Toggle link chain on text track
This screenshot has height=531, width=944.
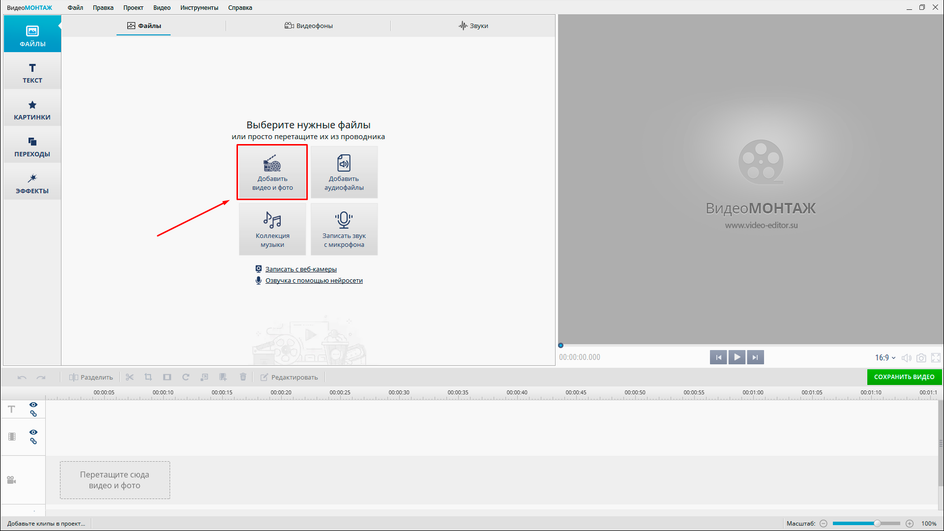pos(33,414)
